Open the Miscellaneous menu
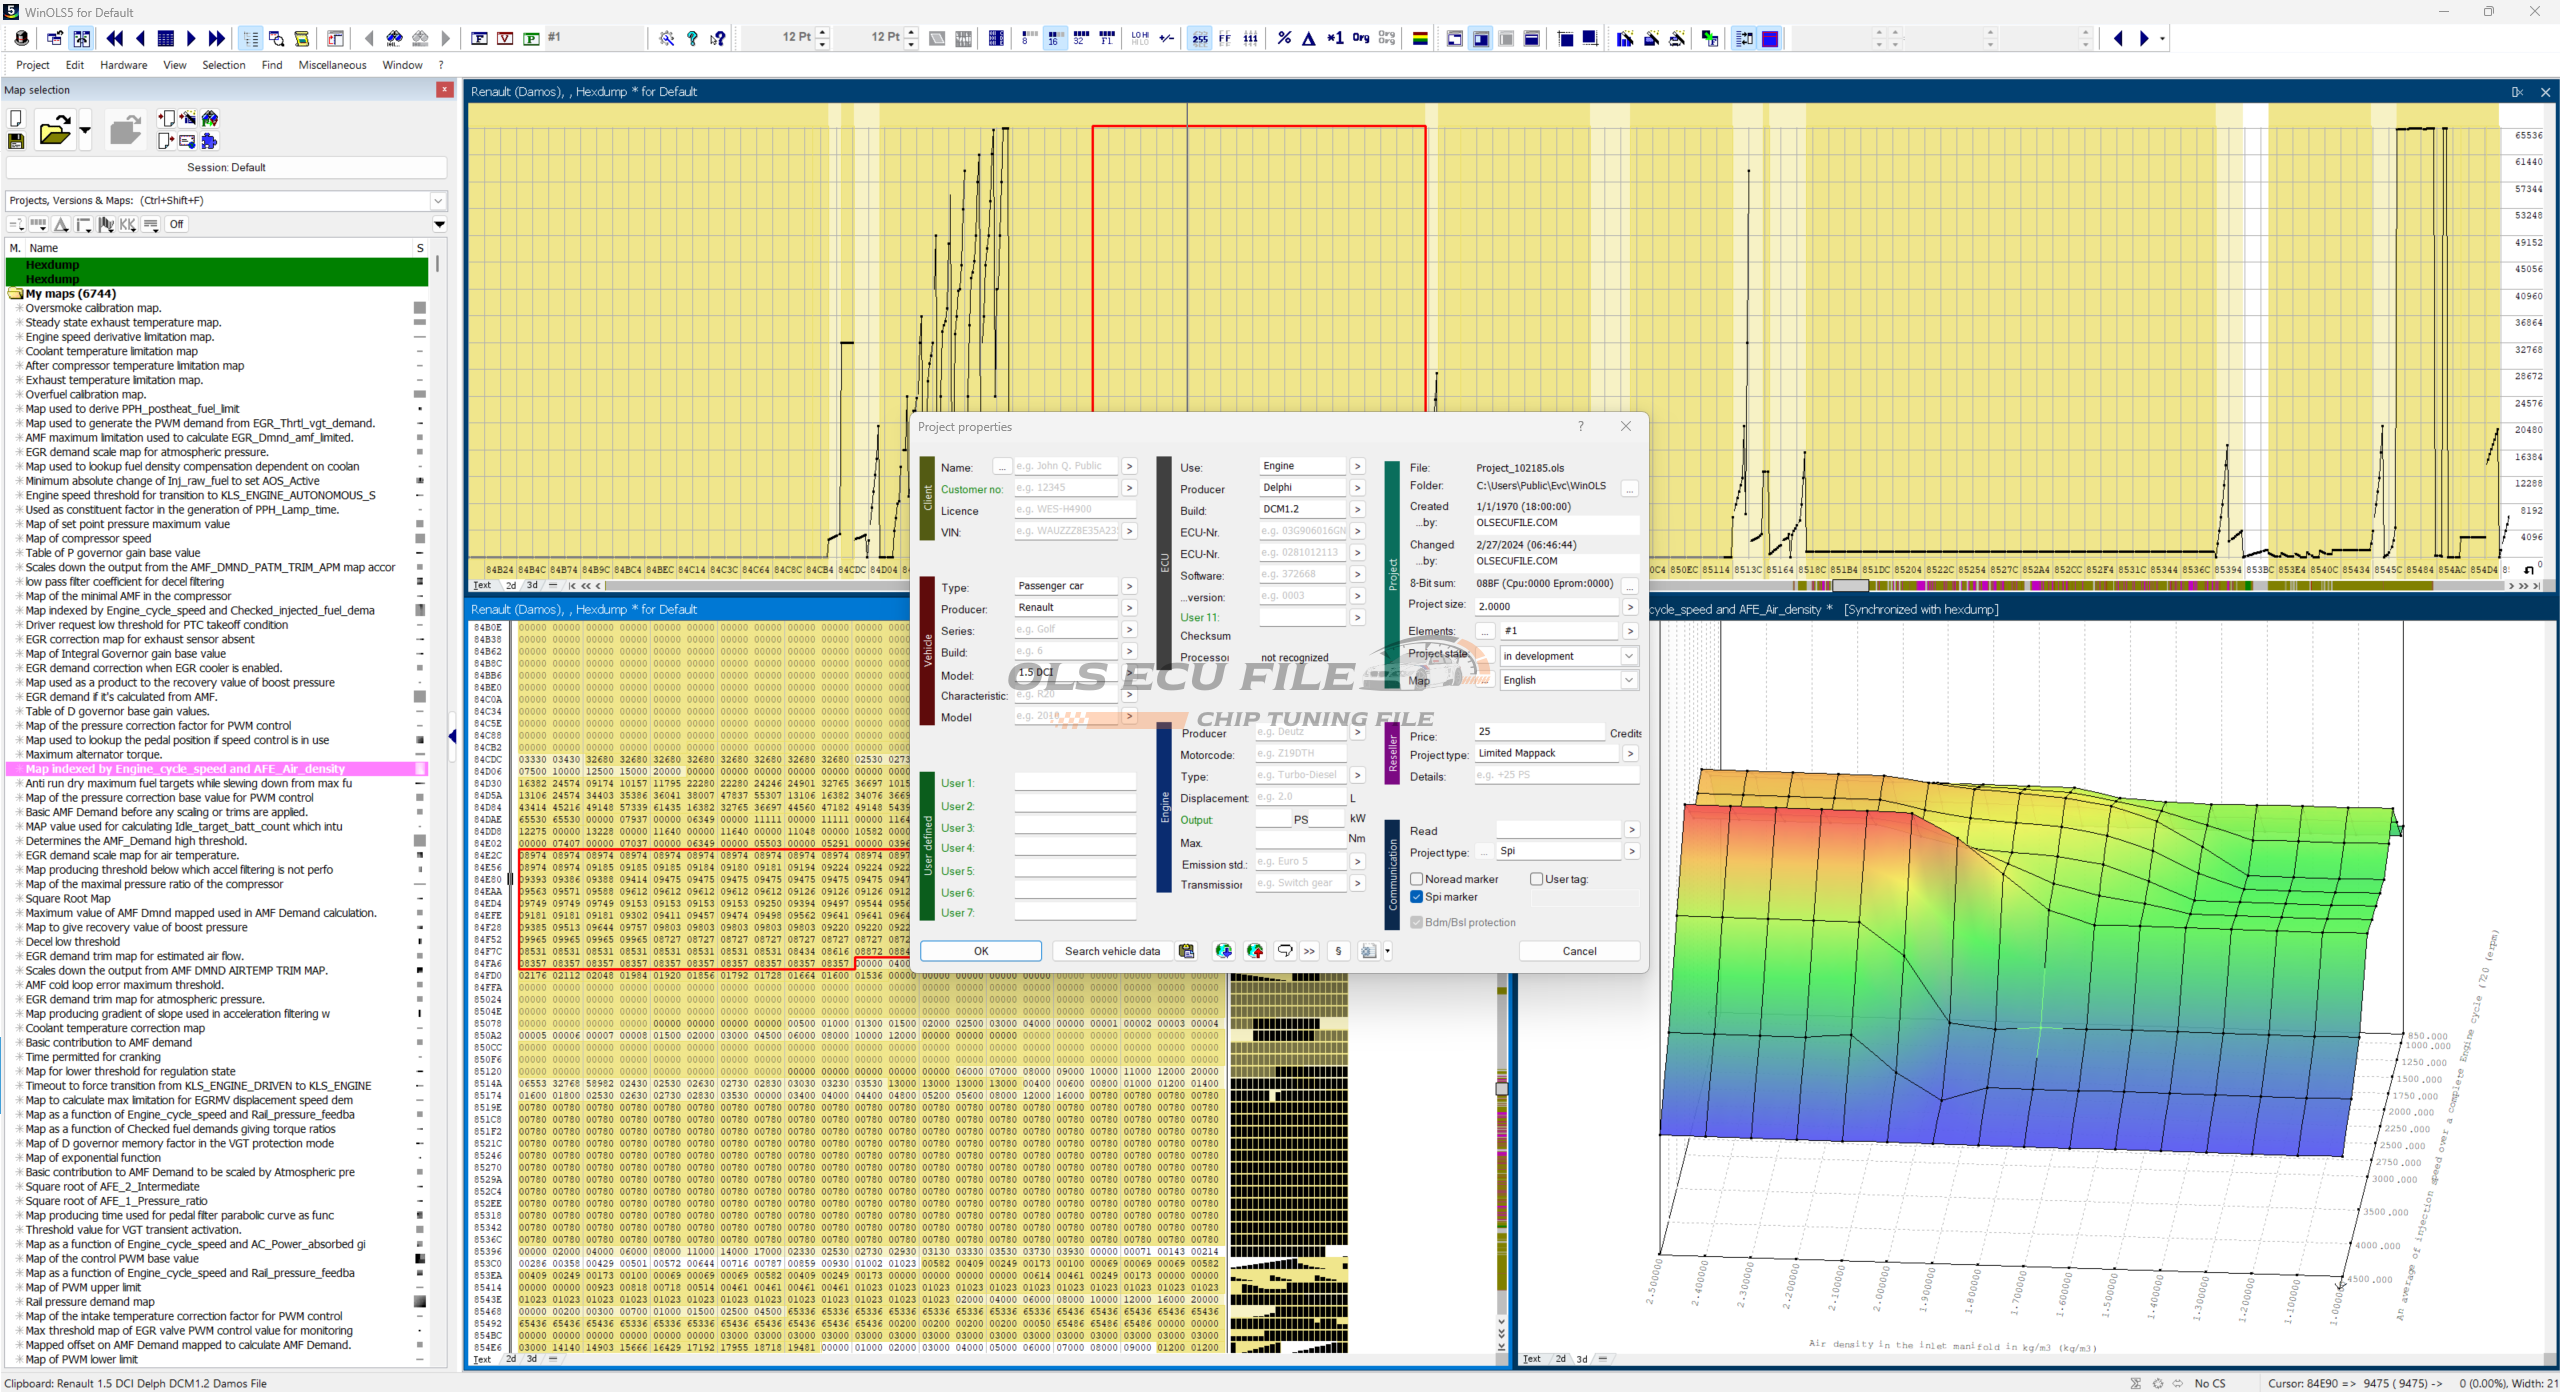 coord(333,65)
